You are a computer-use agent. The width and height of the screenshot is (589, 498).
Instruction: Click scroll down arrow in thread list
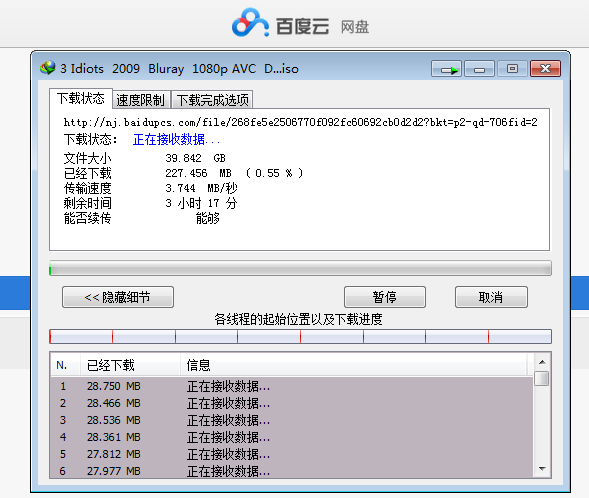[x=542, y=468]
